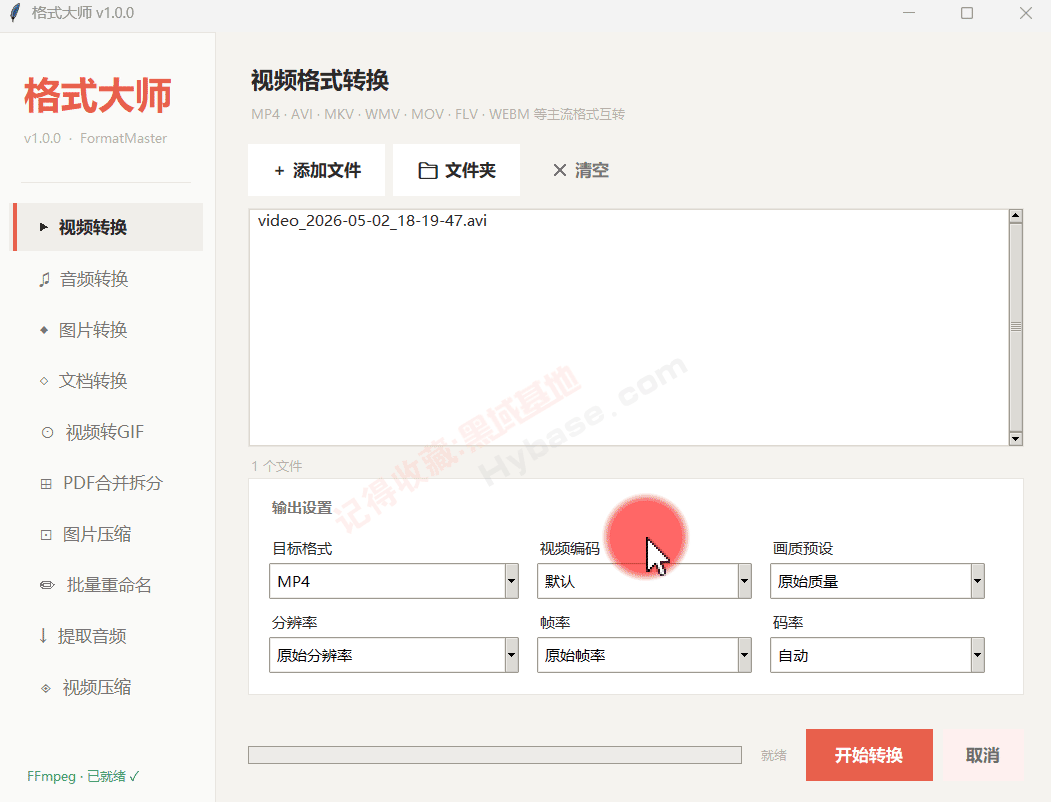Expand the 码率 dropdown showing 自动
Image resolution: width=1051 pixels, height=802 pixels.
point(877,655)
